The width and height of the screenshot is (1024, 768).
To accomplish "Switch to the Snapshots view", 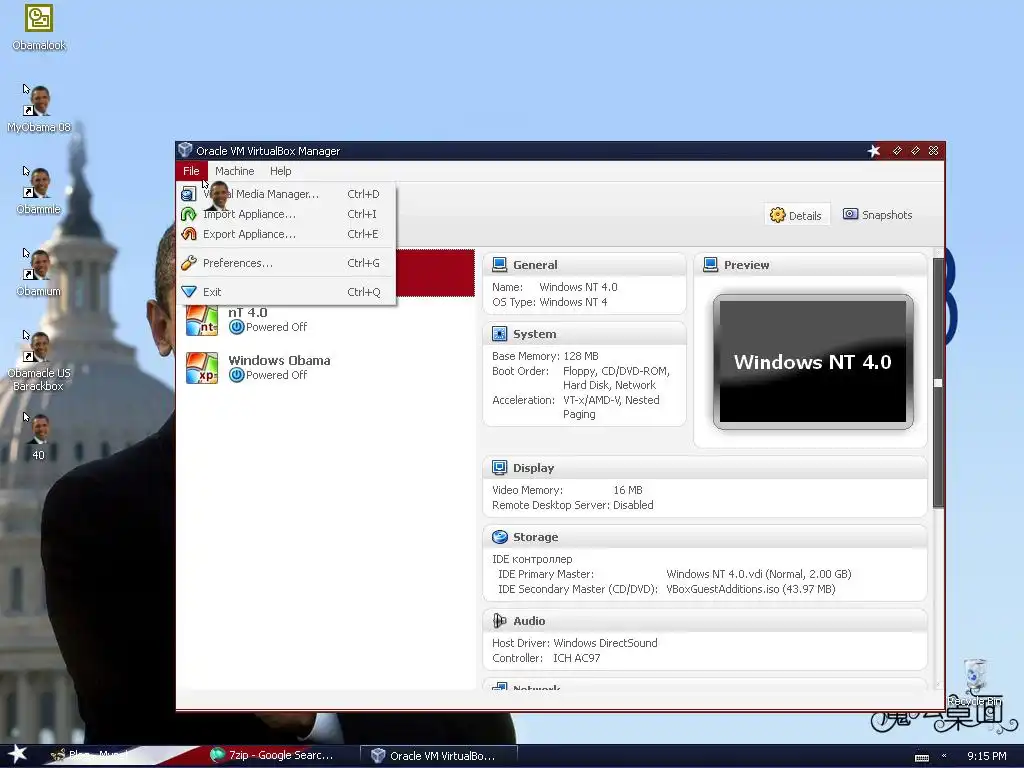I will (x=878, y=215).
